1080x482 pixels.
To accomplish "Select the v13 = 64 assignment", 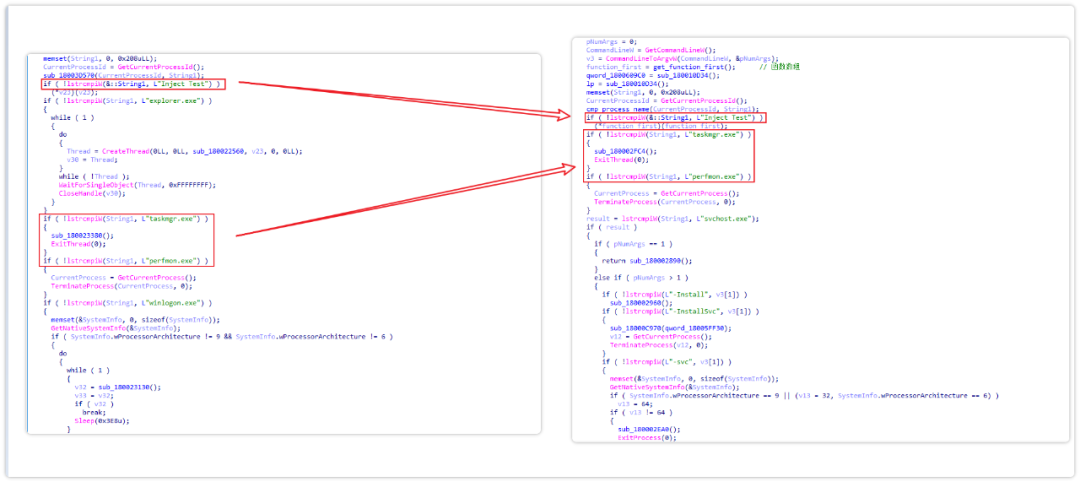I will 634,404.
